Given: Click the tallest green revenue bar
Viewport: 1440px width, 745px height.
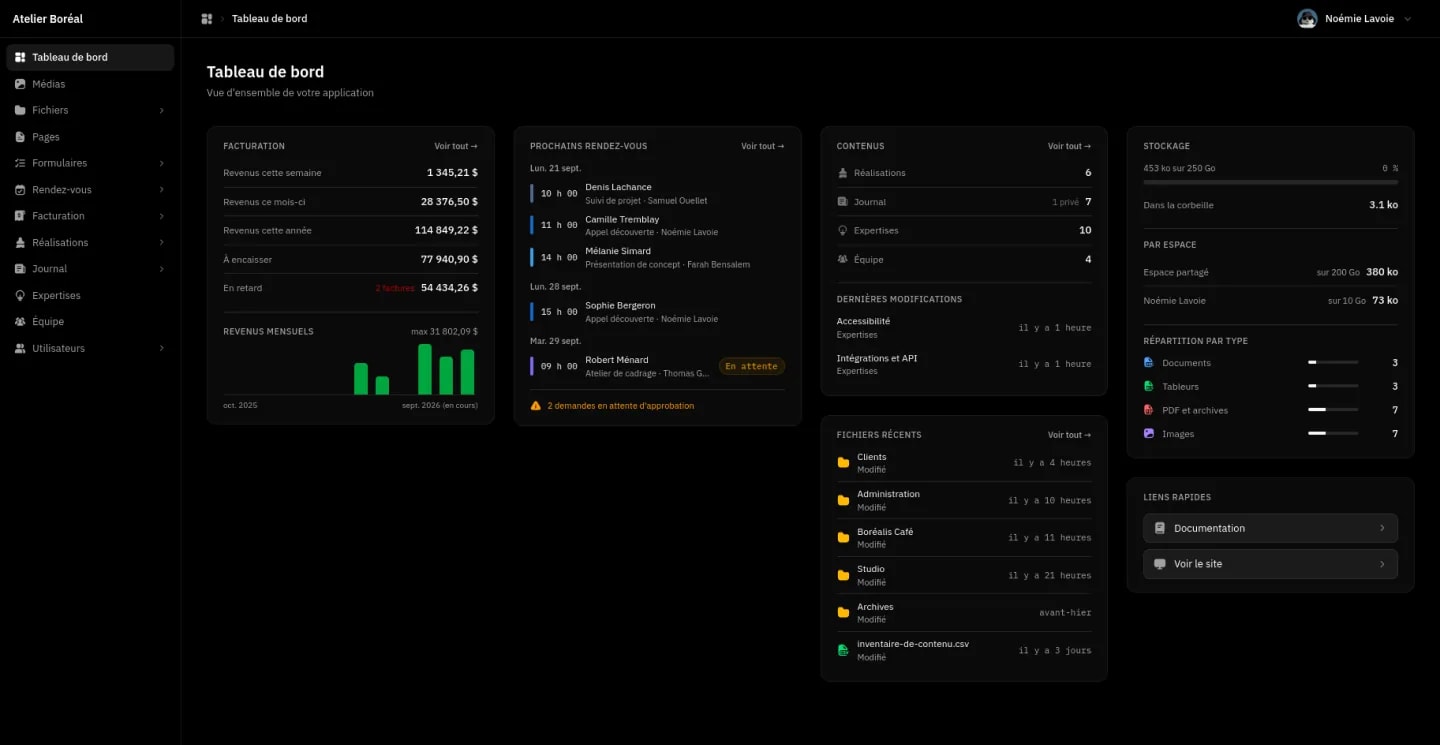Looking at the screenshot, I should coord(425,369).
